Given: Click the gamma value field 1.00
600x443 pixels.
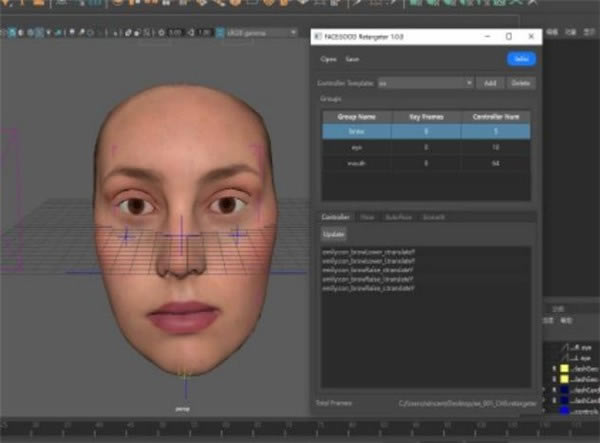Looking at the screenshot, I should pyautogui.click(x=205, y=33).
